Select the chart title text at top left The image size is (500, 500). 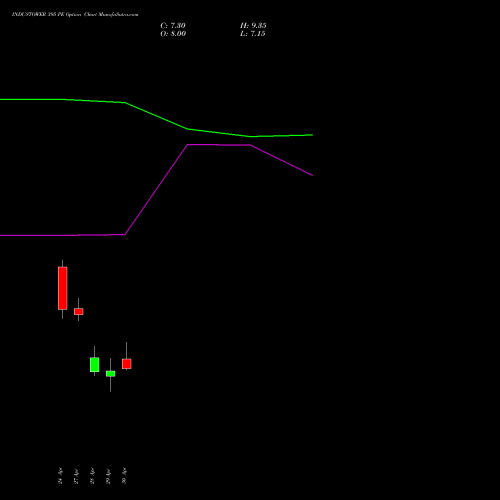[75, 14]
